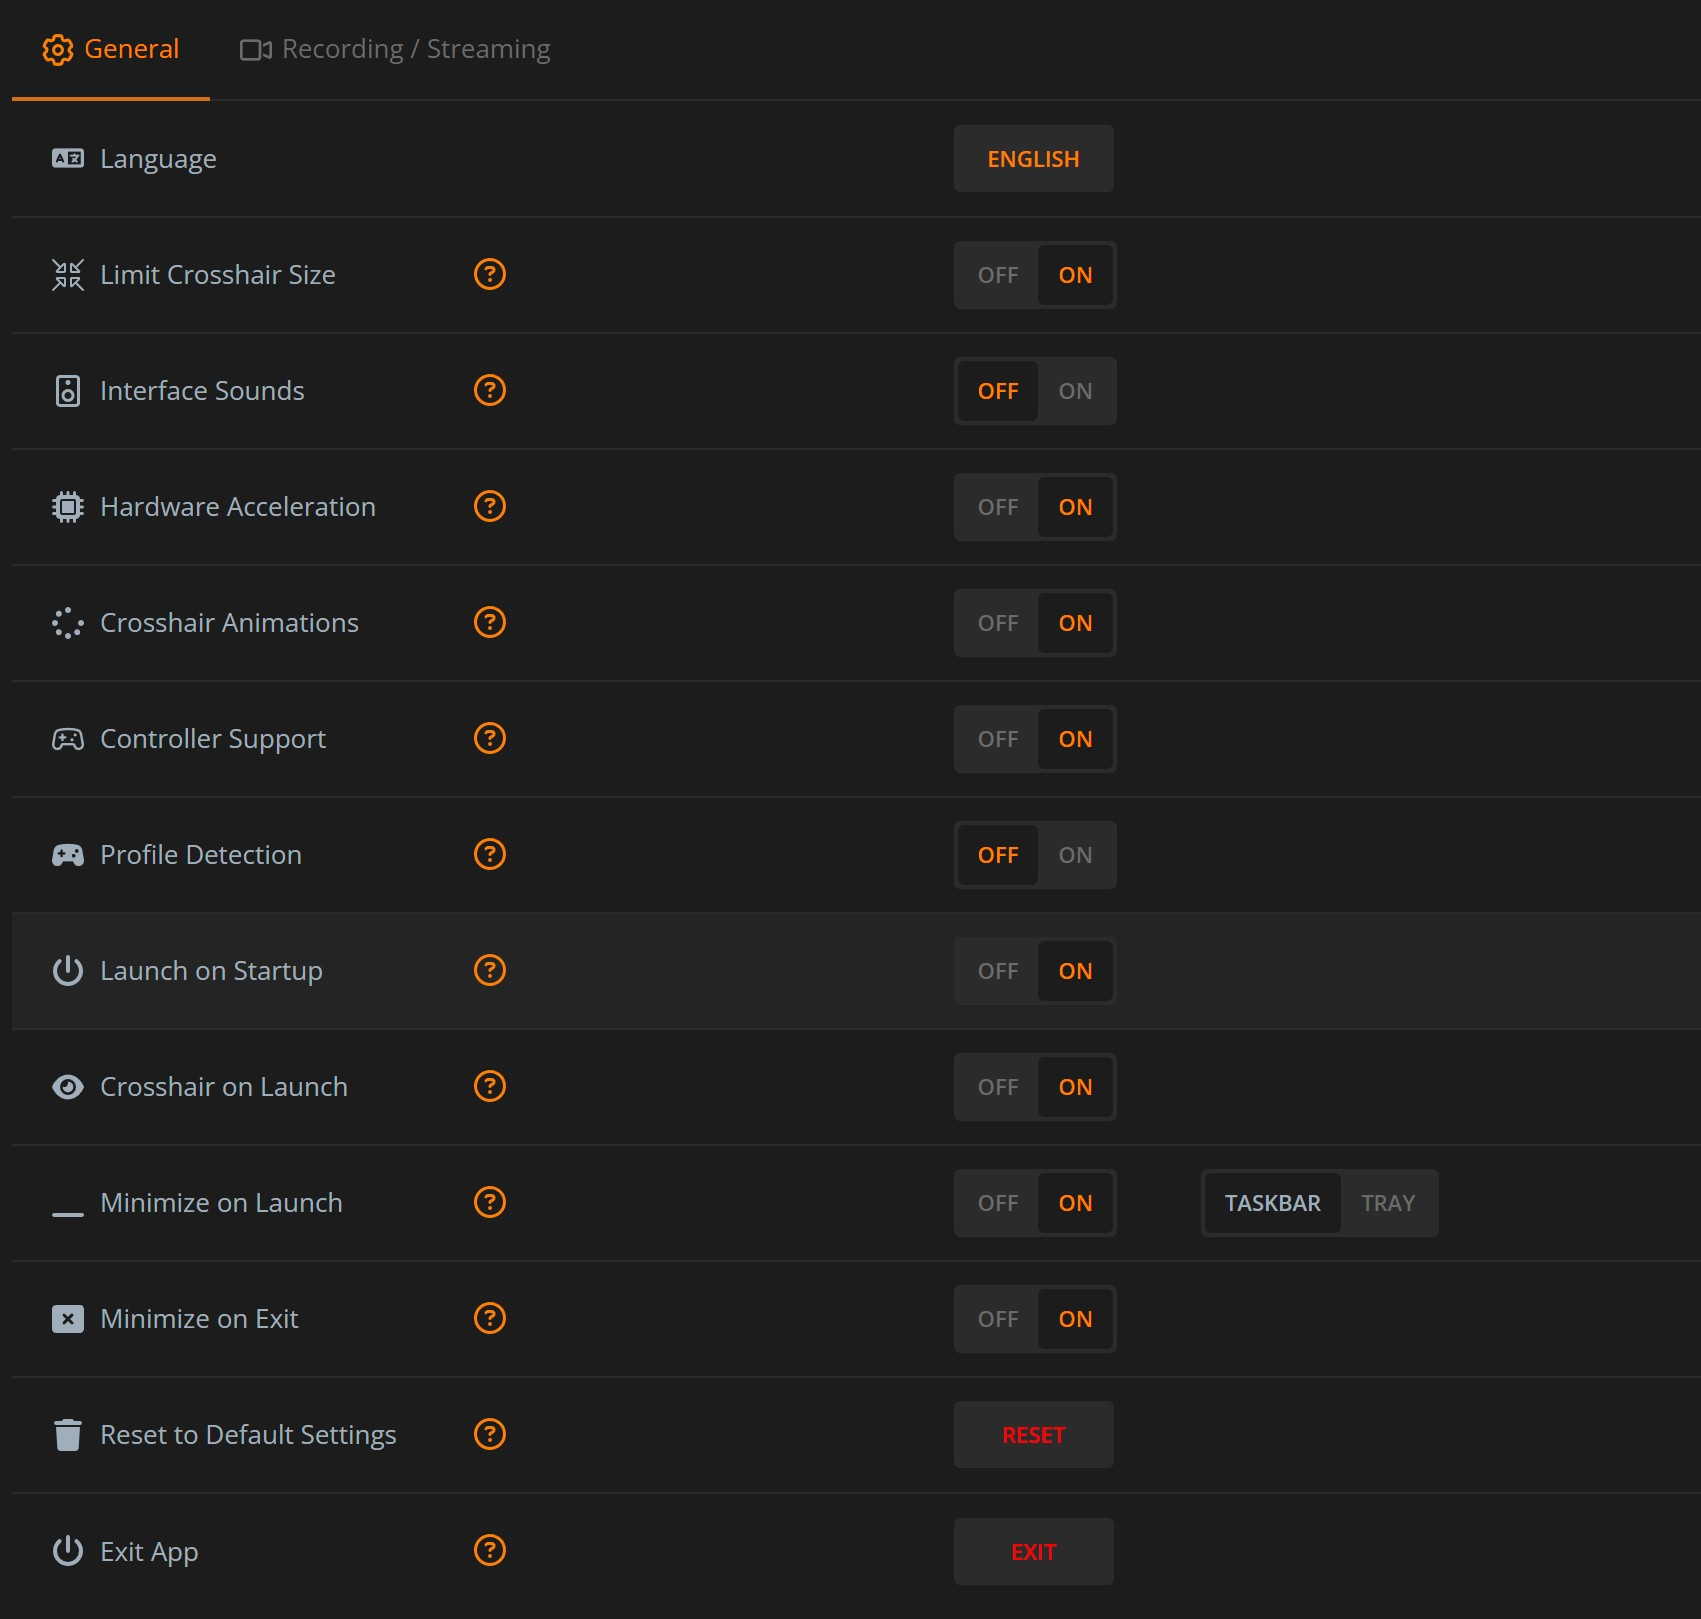Open the ENGLISH language selector
This screenshot has height=1619, width=1701.
[1033, 159]
